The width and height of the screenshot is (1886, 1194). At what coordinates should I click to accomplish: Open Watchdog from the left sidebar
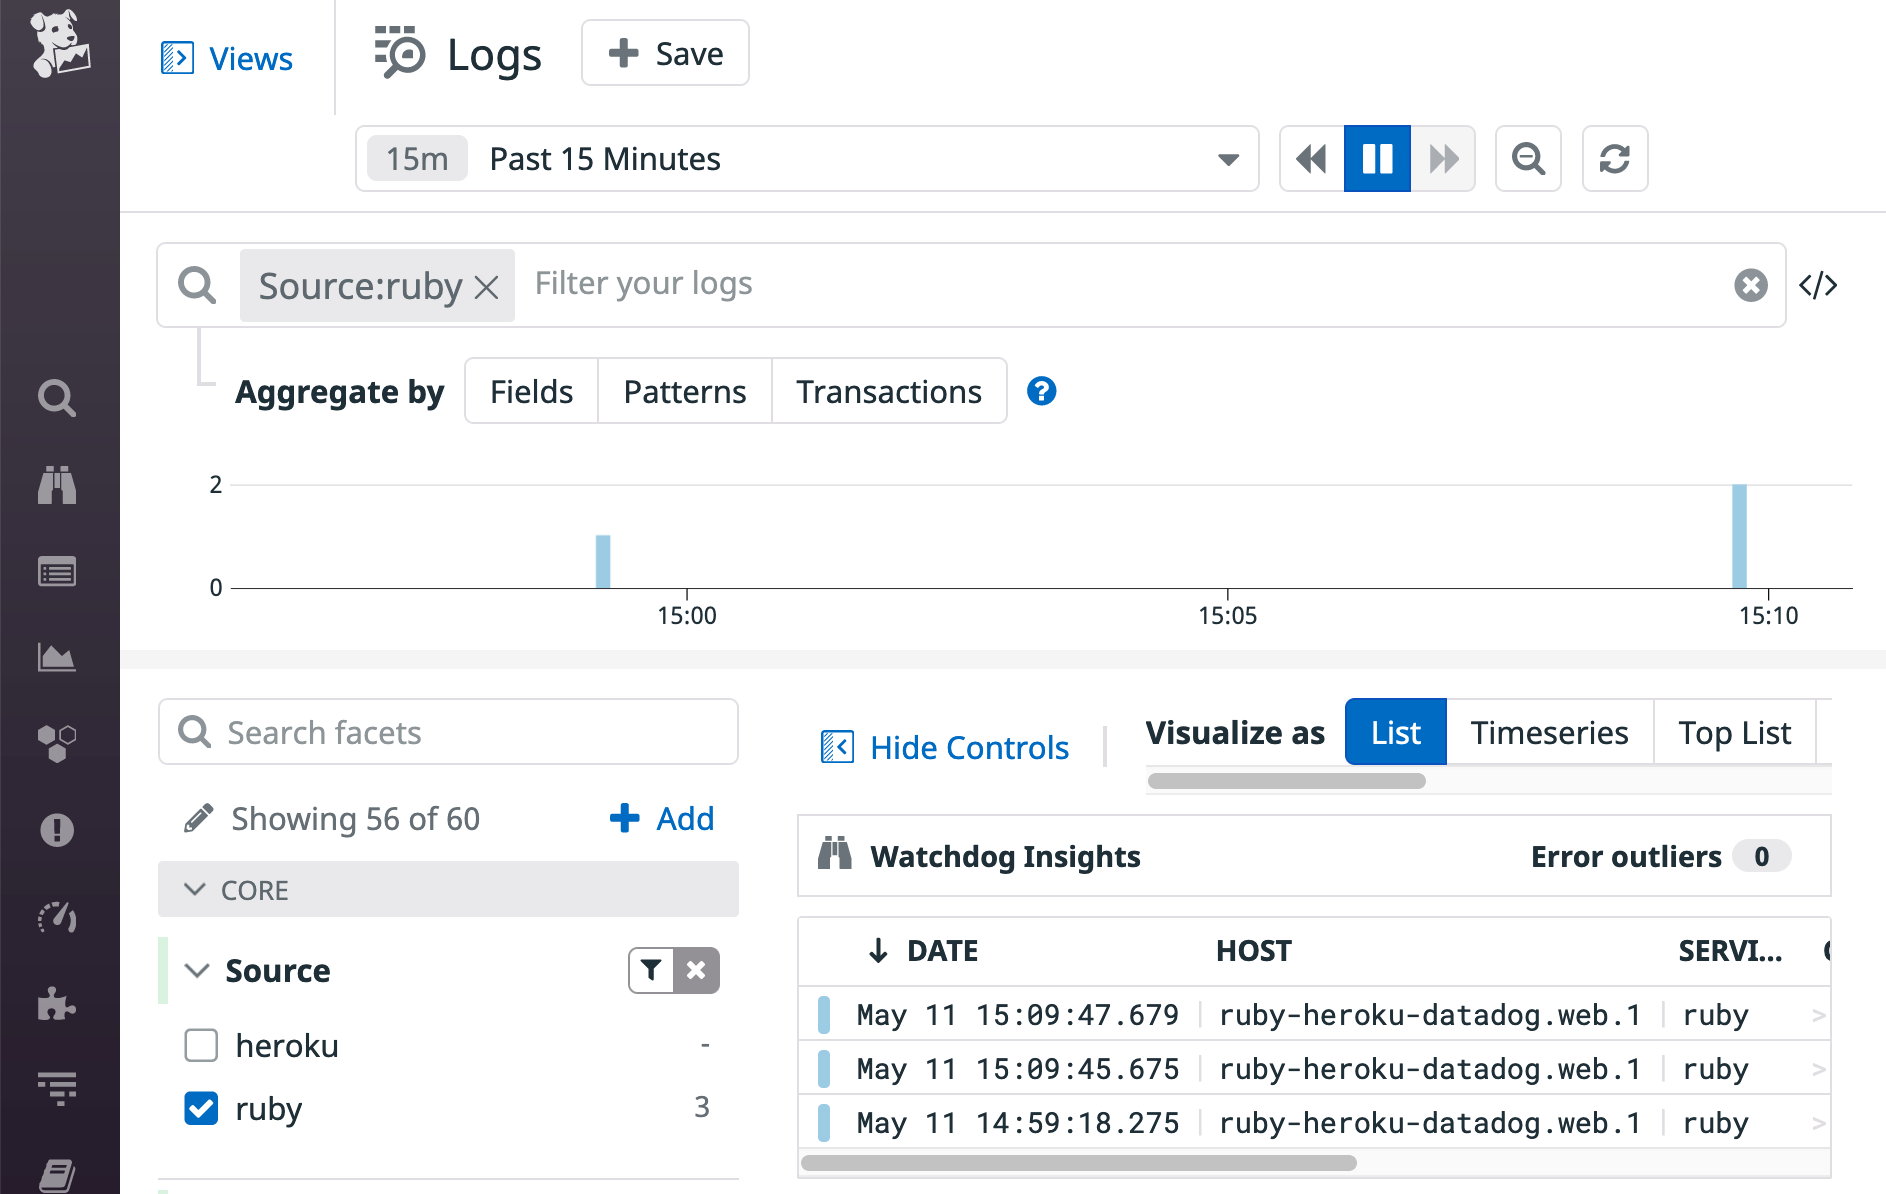(57, 486)
